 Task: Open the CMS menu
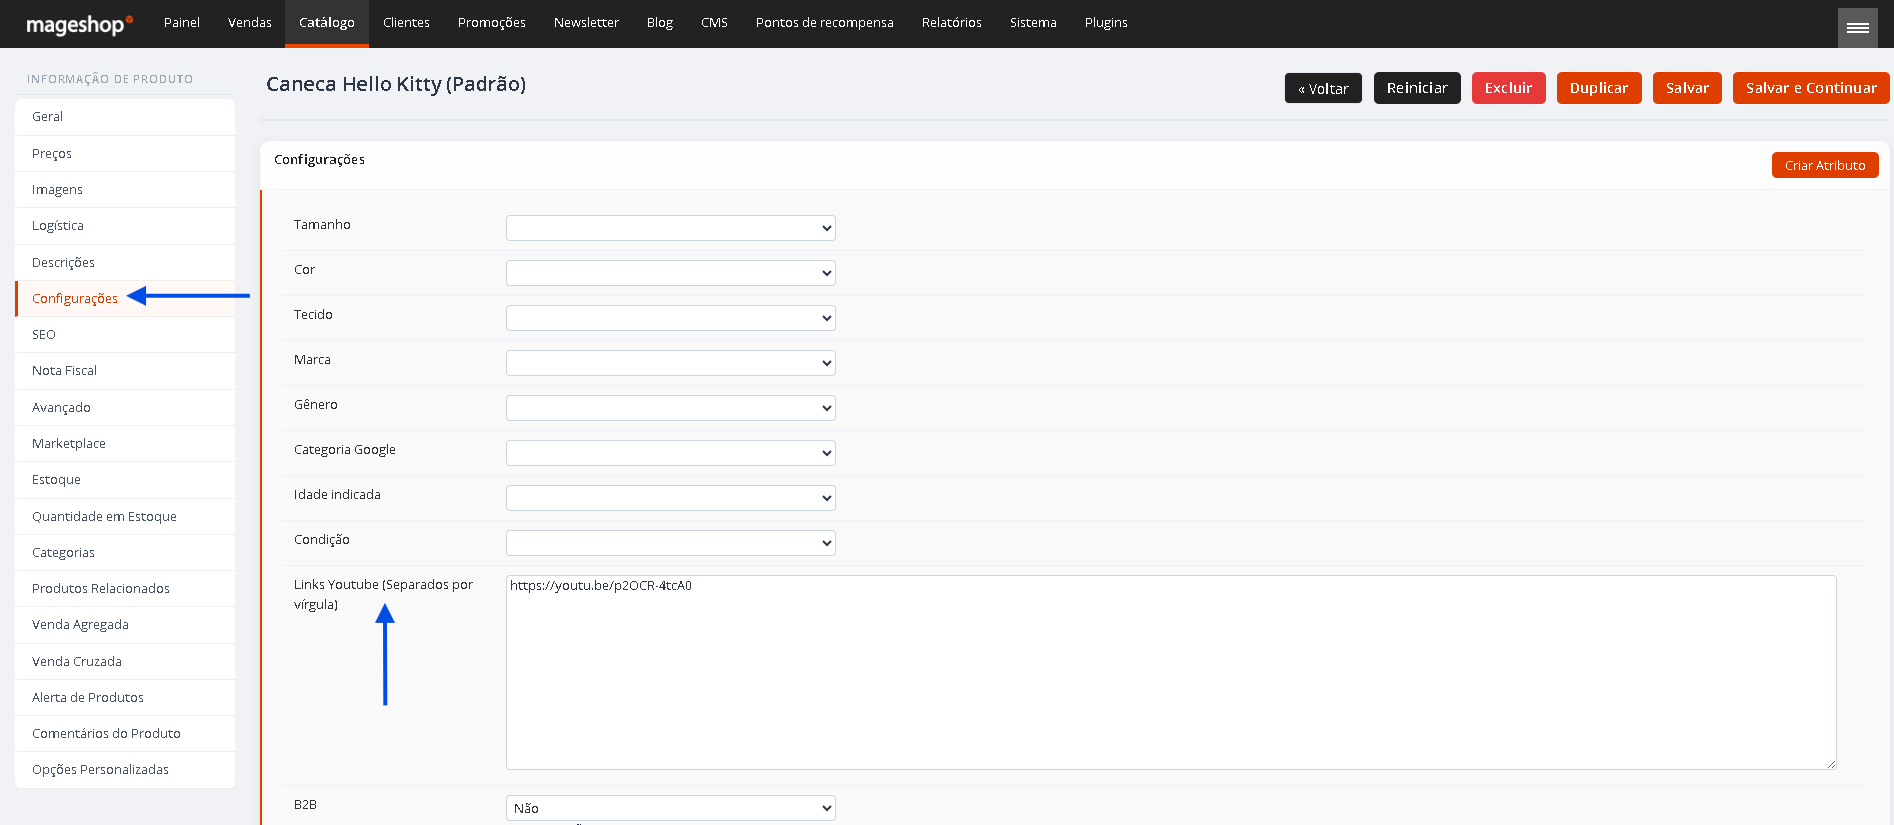(x=714, y=23)
